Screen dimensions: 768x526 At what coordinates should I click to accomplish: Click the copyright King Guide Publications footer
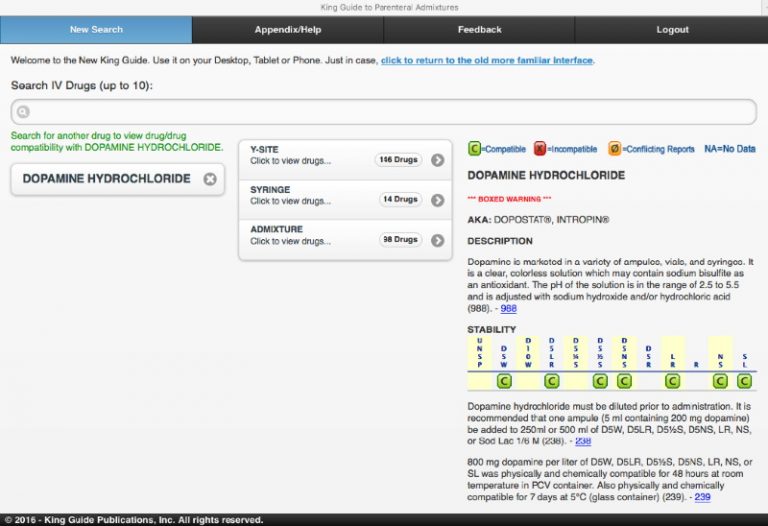point(134,520)
